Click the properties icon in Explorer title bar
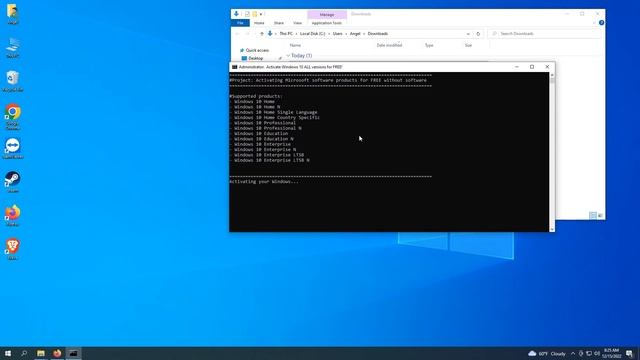 coord(247,14)
